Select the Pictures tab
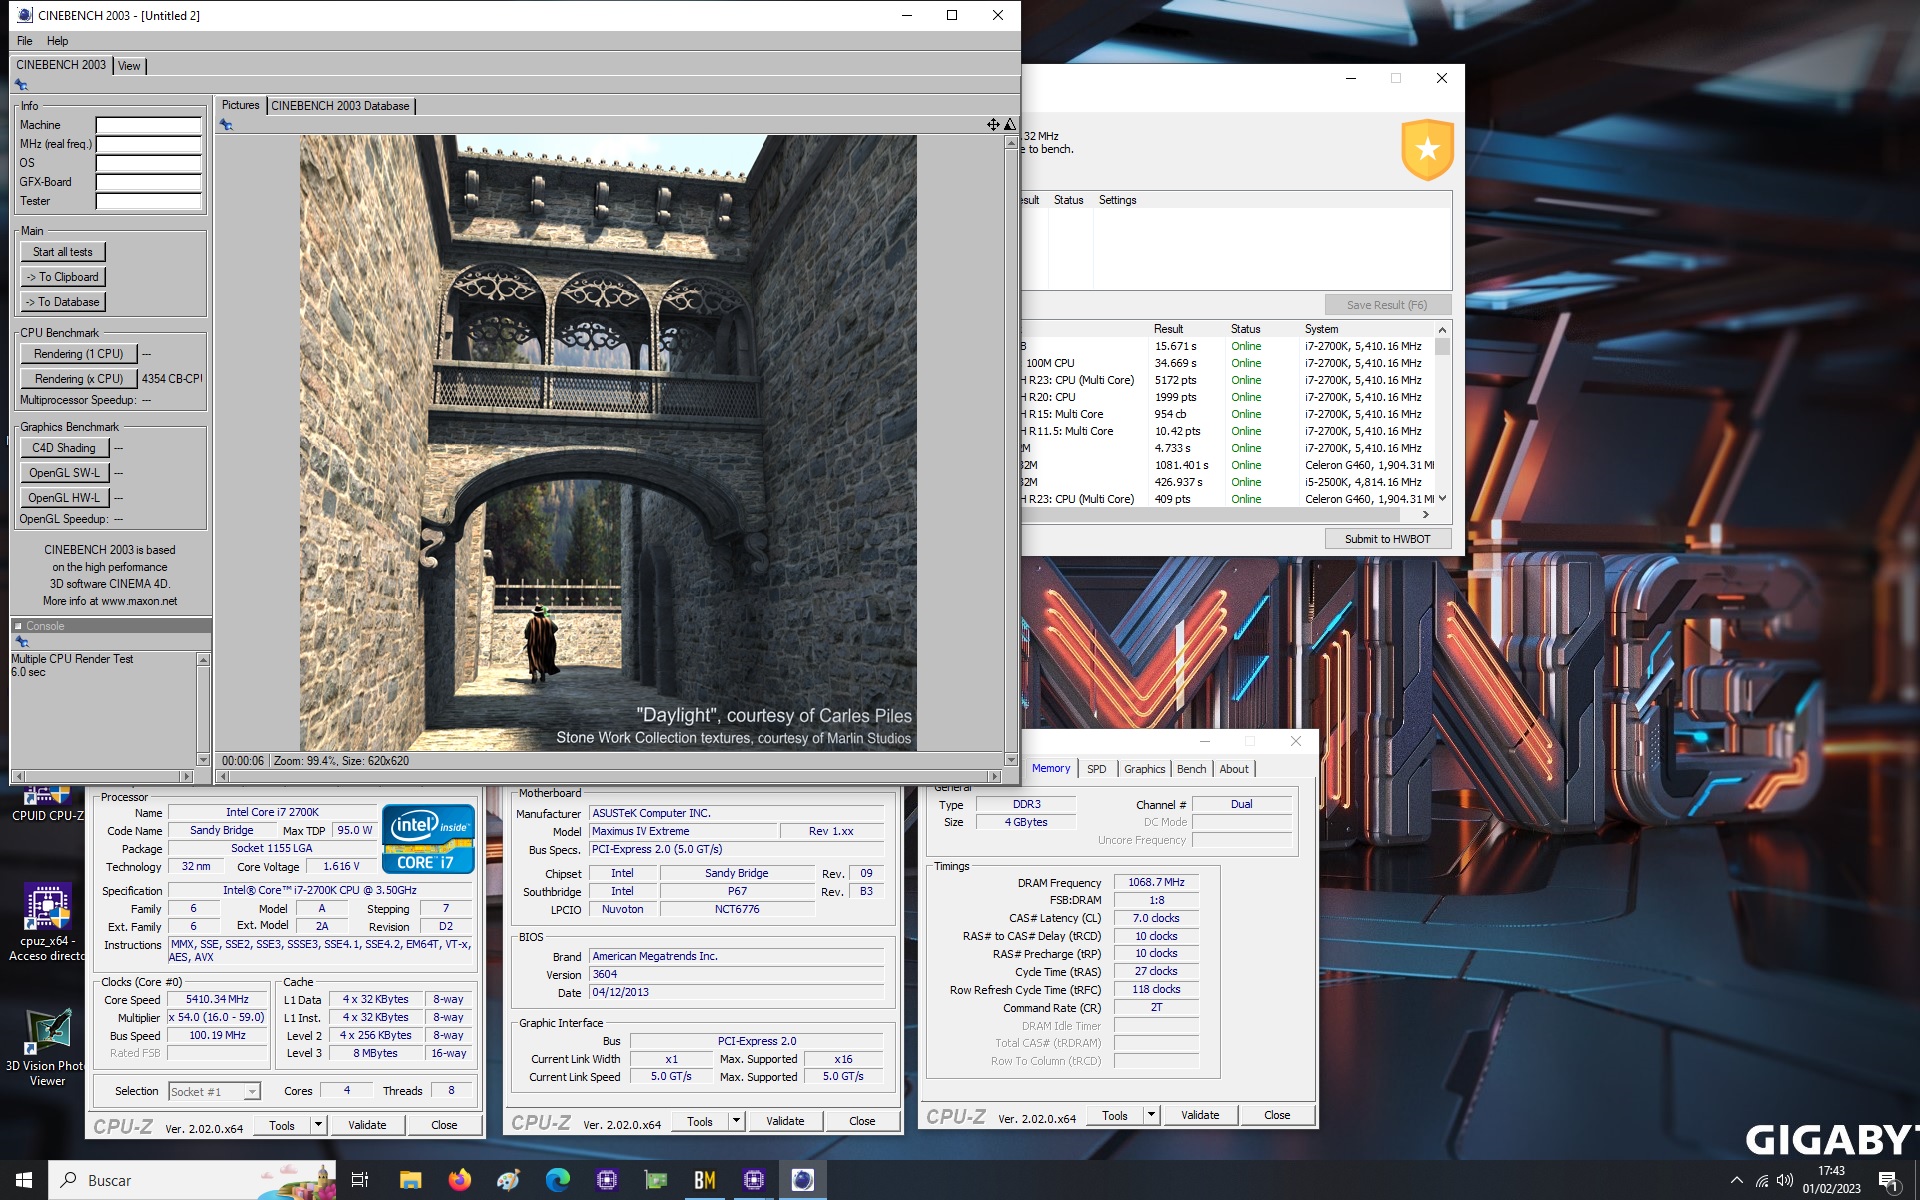This screenshot has height=1200, width=1920. pyautogui.click(x=240, y=105)
